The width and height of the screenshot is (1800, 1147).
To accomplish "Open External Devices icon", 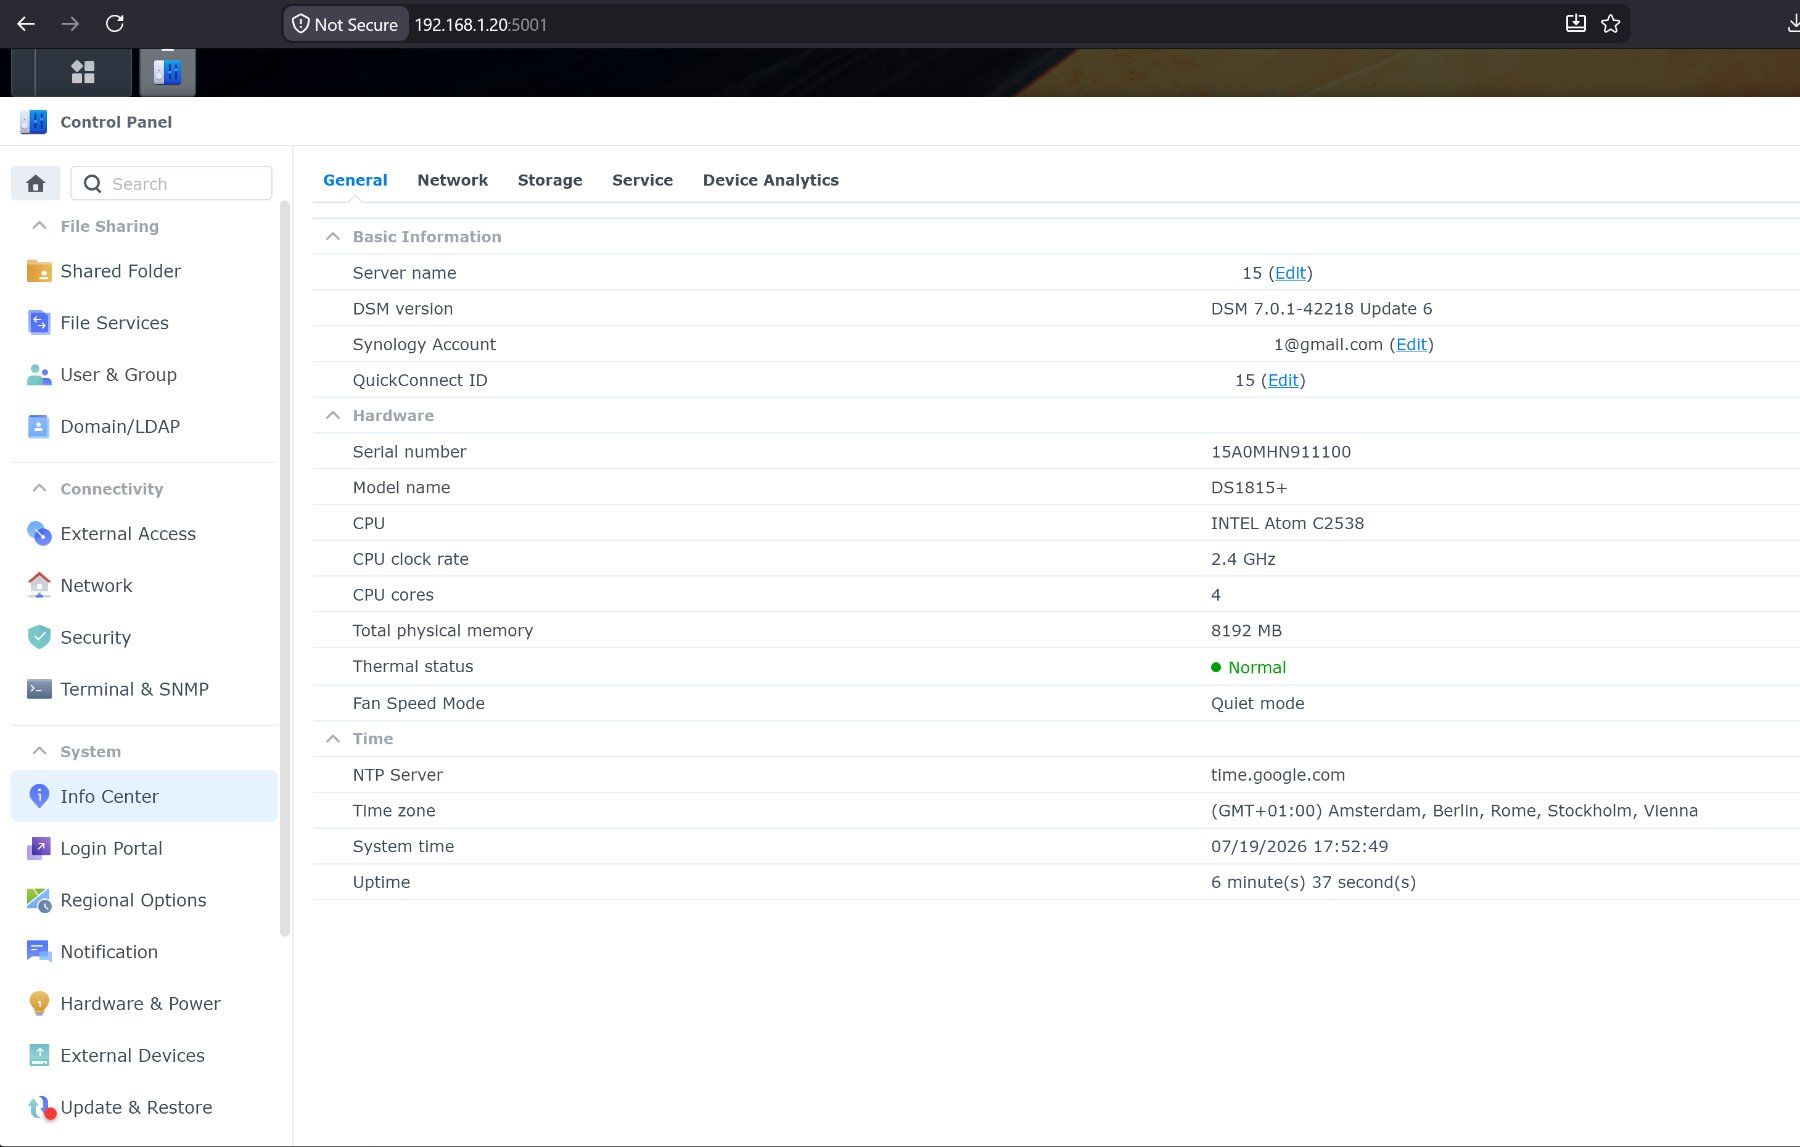I will (x=39, y=1055).
